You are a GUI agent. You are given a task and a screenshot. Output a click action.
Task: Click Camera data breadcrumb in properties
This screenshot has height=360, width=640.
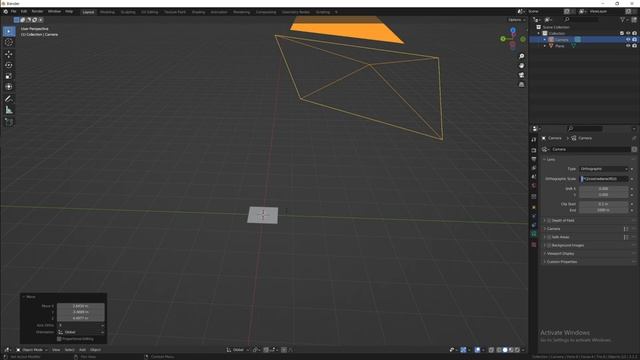click(x=582, y=138)
